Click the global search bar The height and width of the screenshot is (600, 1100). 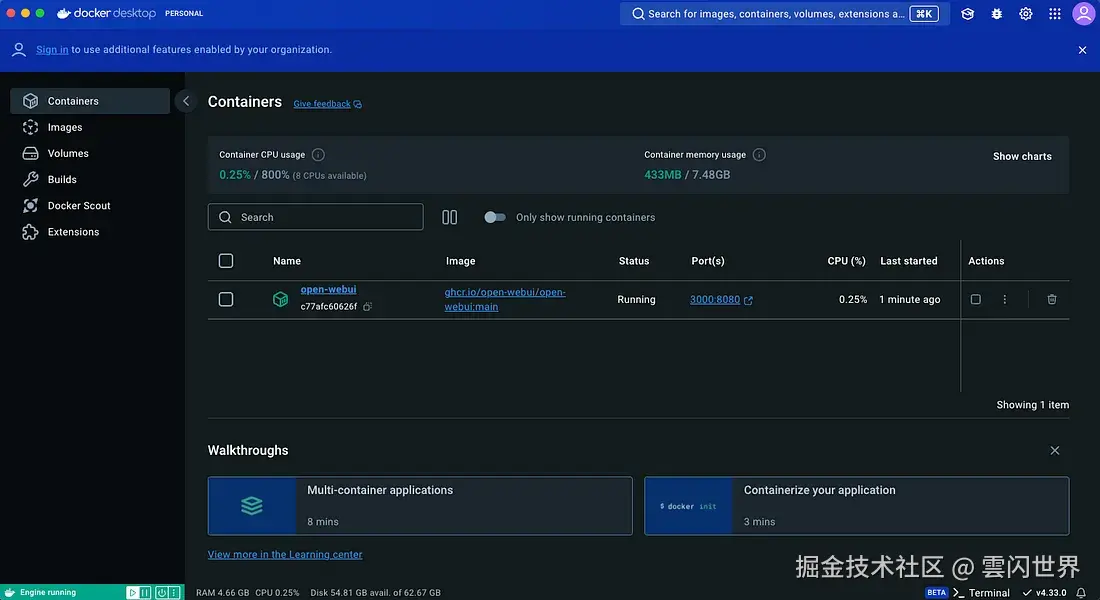[x=784, y=13]
